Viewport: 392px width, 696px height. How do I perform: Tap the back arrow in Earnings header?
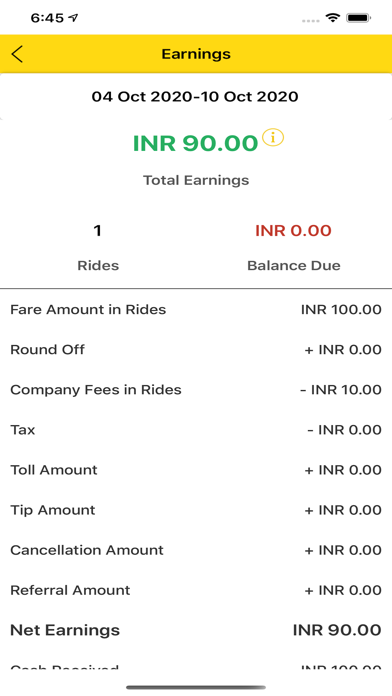point(17,54)
